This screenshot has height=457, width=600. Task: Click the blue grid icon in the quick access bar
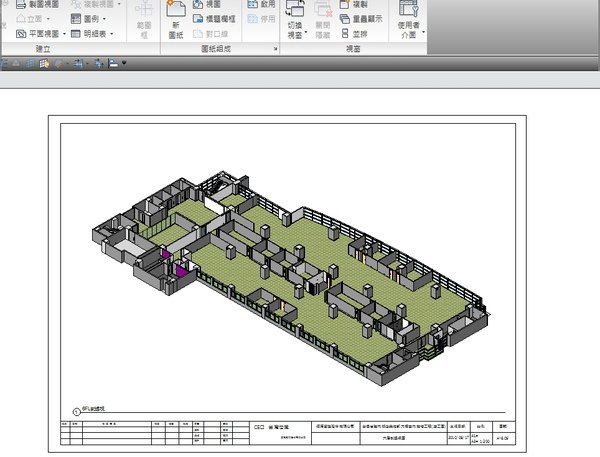coord(30,64)
